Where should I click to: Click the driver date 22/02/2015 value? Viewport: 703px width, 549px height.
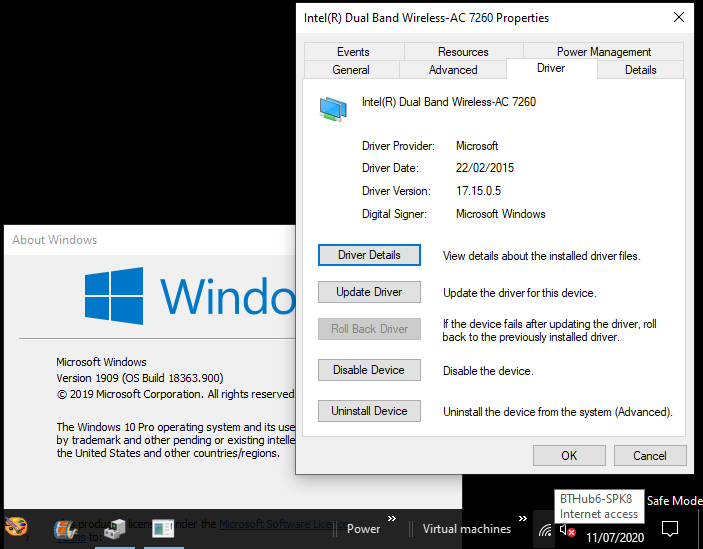click(x=485, y=168)
